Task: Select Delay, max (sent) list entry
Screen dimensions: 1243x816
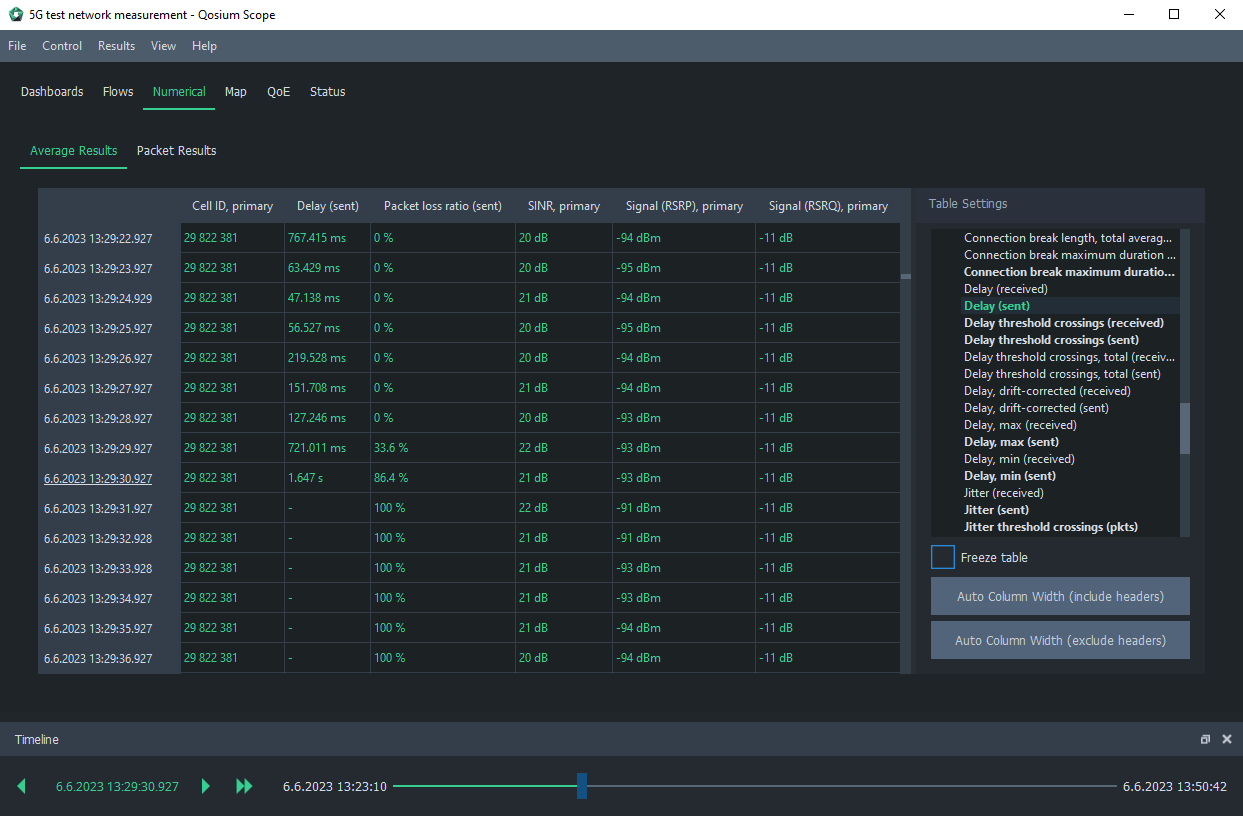Action: point(1011,442)
